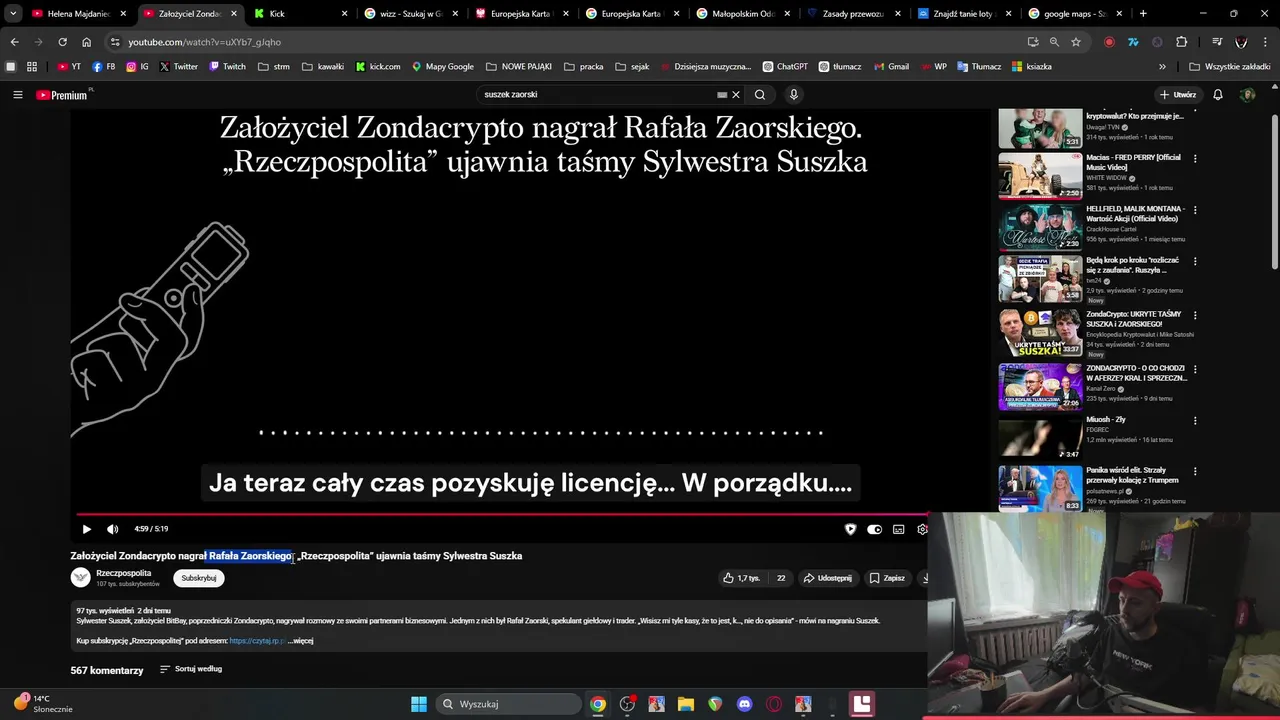
Task: Open menu for Miuosh - Zły video
Action: click(1194, 420)
